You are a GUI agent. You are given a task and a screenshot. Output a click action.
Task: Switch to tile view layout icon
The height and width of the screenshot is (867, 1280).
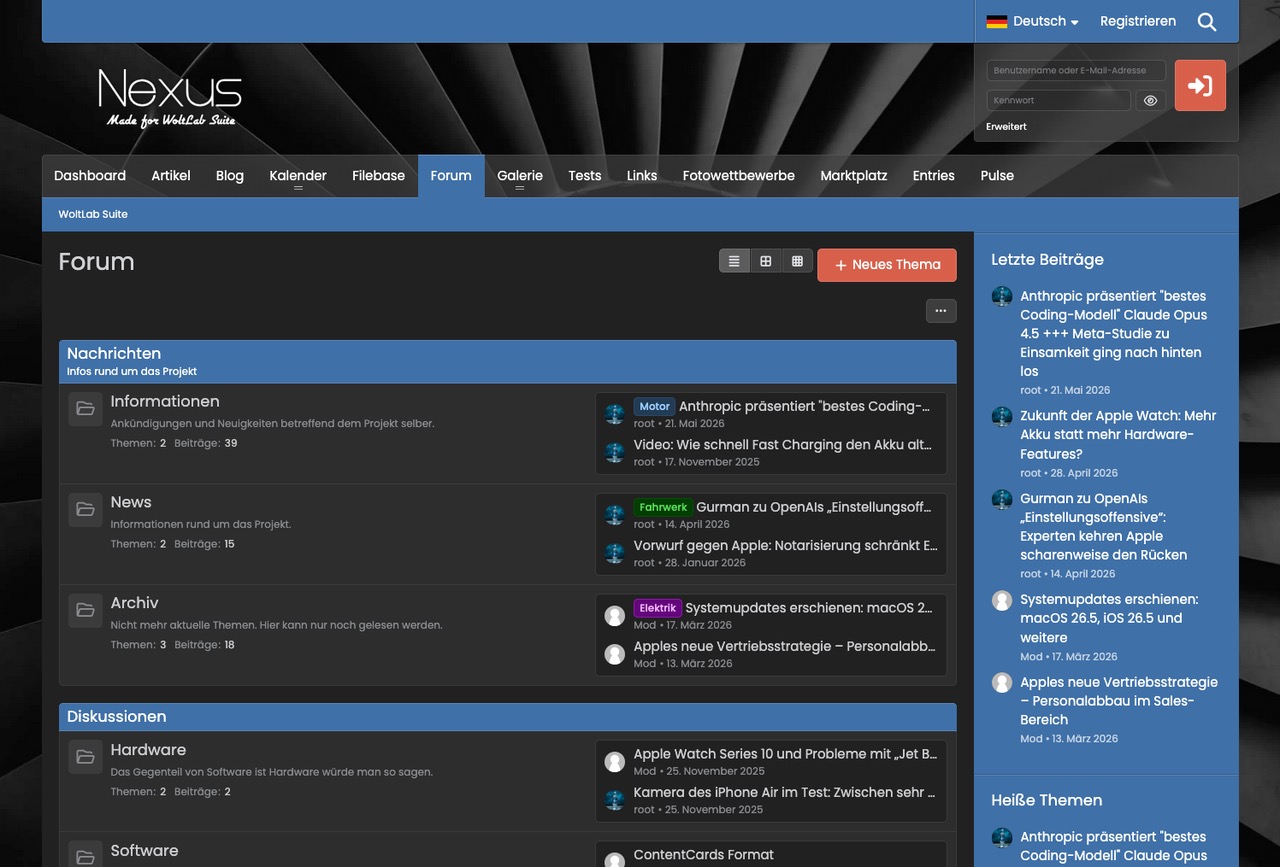766,261
